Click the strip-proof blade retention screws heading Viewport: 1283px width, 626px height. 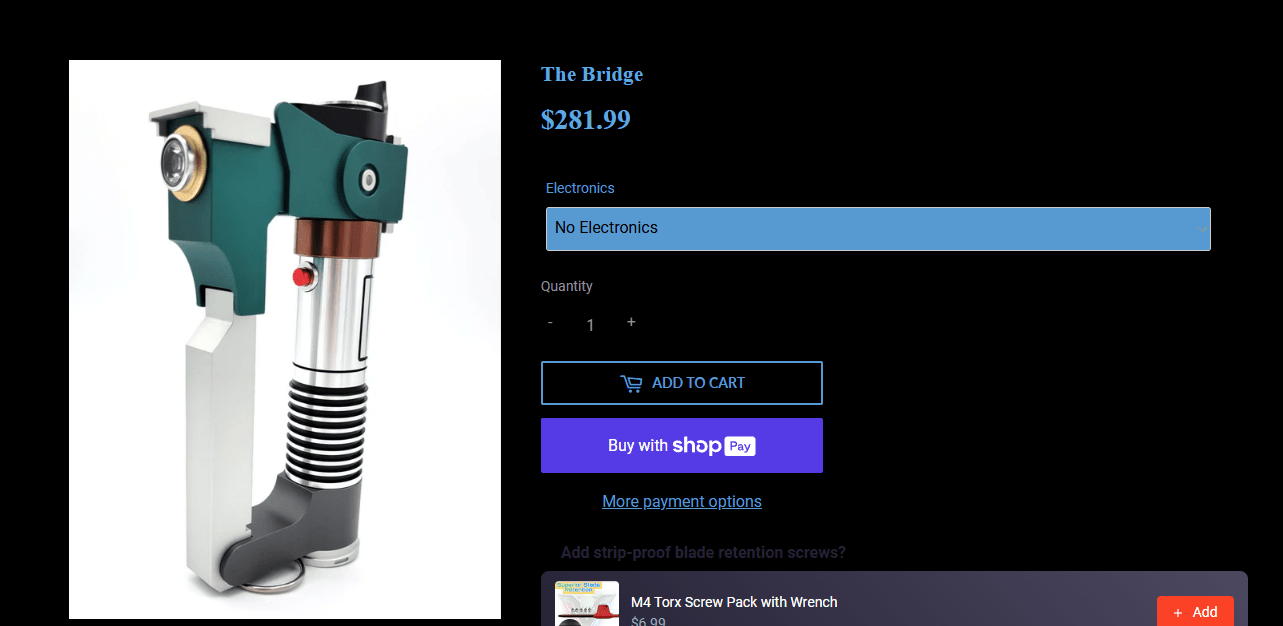[703, 552]
